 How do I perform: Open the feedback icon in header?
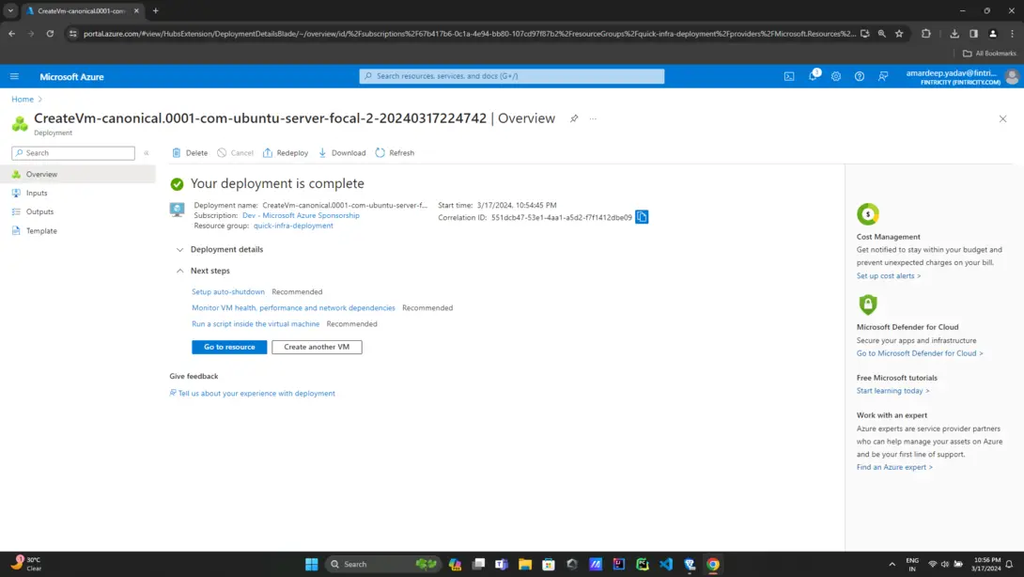point(883,76)
